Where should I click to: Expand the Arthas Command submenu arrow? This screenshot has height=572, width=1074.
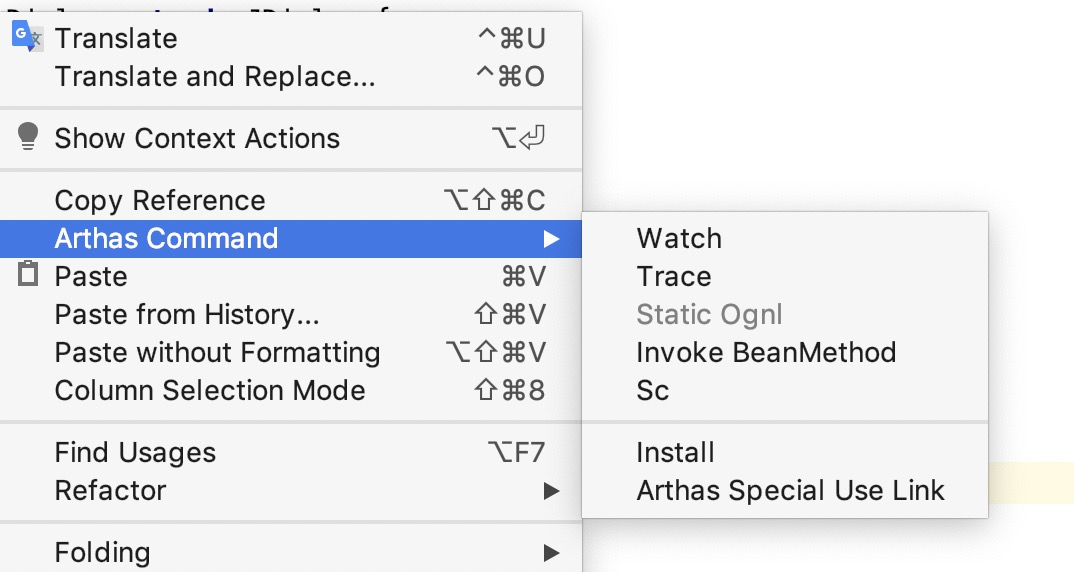(x=551, y=238)
